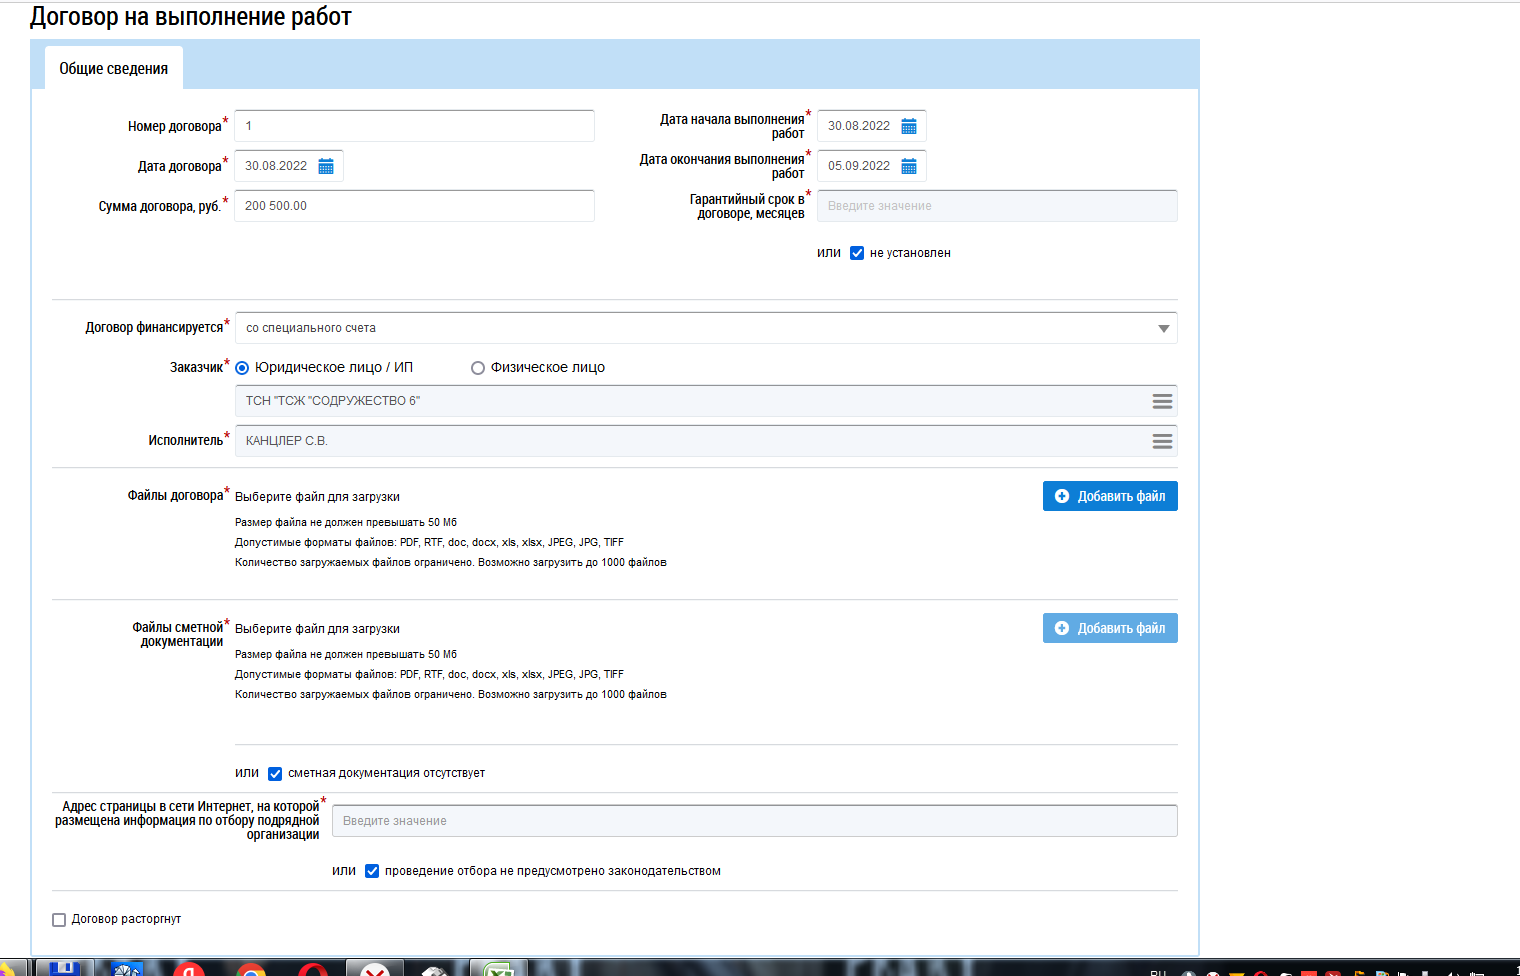Screen dimensions: 1520x976
Task: Open Opera browser from the taskbar
Action: pos(313,970)
